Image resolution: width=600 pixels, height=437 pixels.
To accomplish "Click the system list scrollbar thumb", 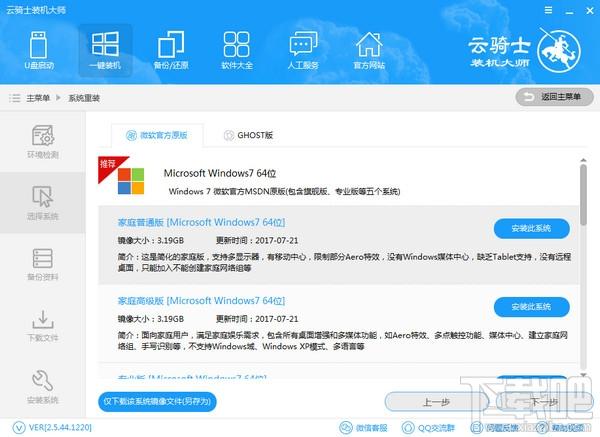I will 583,194.
